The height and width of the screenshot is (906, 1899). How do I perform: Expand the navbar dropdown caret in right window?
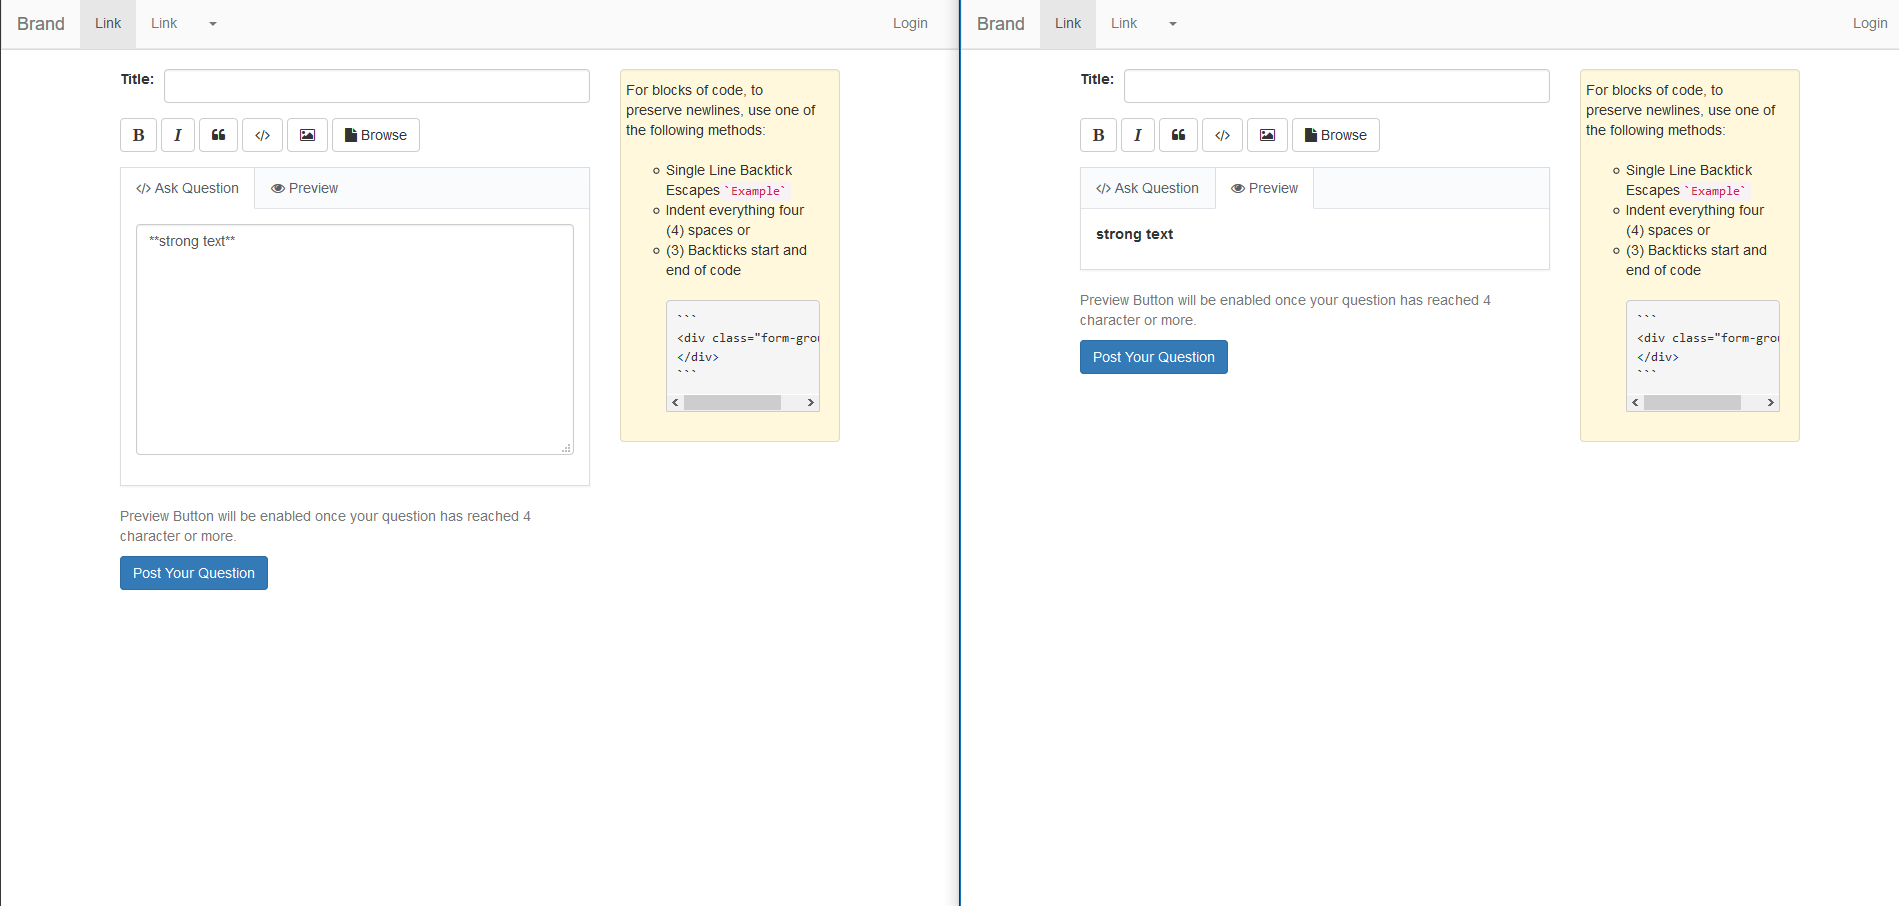coord(1173,24)
